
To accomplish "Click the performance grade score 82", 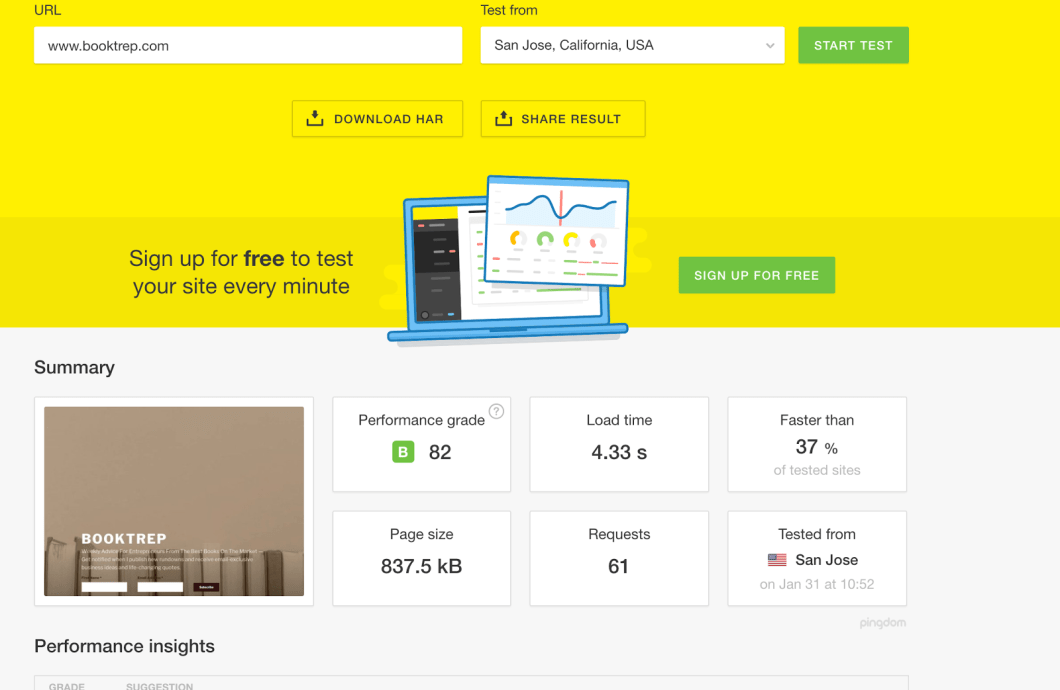I will click(439, 452).
